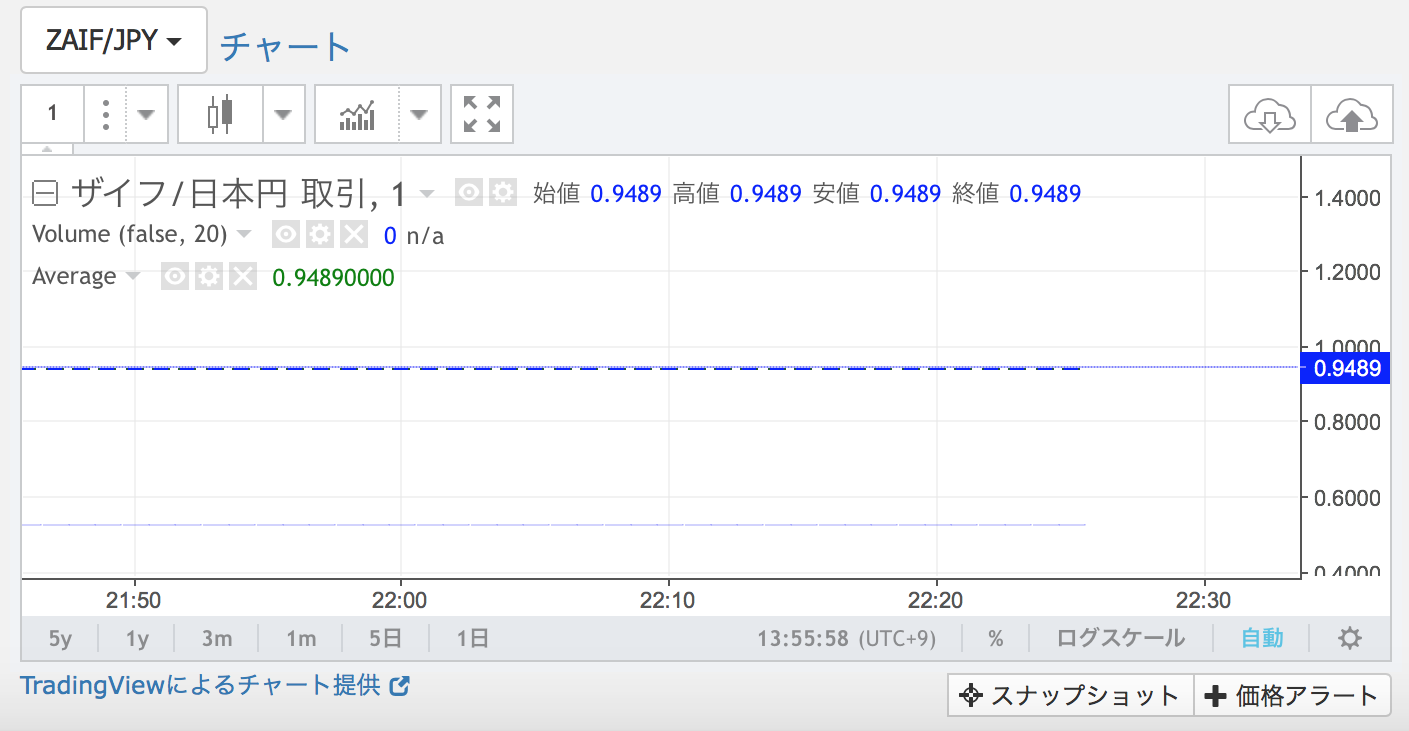
Task: Hide the Average indicator using eye icon
Action: point(176,277)
